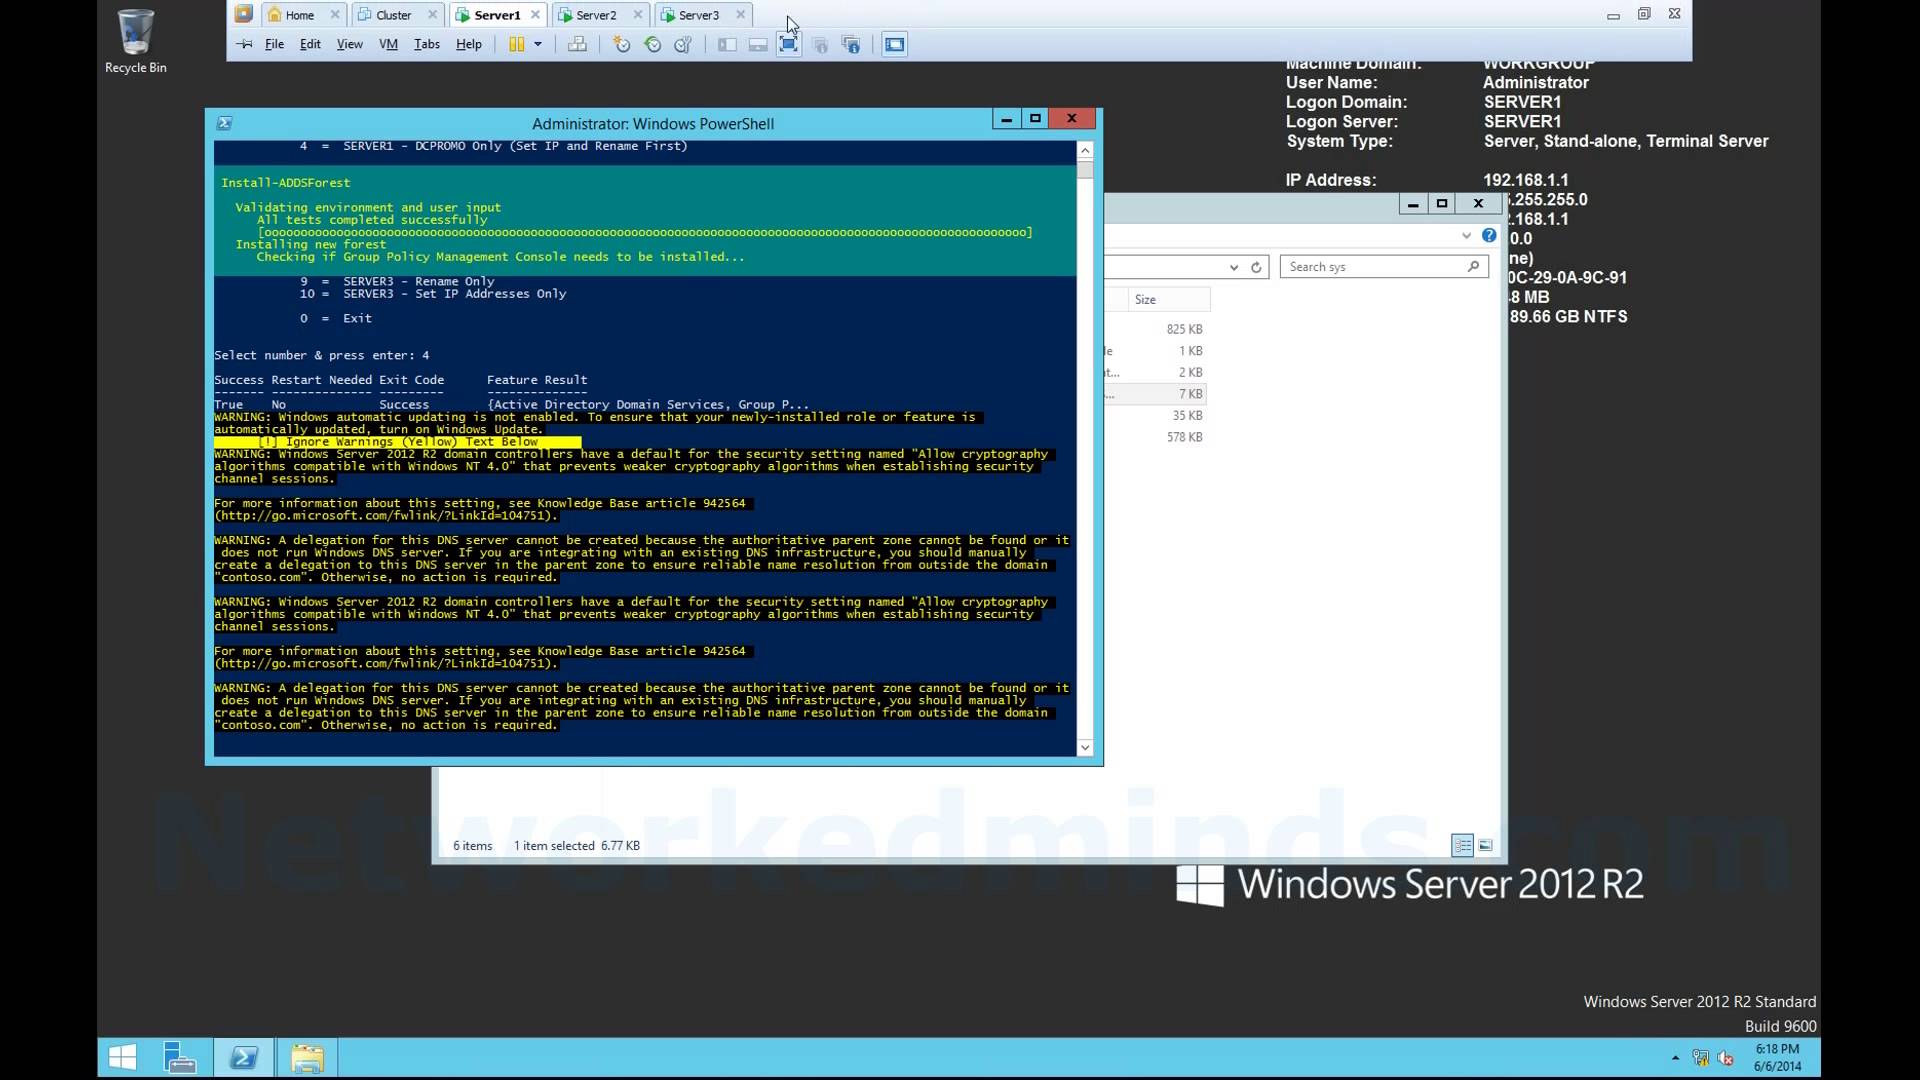Screen dimensions: 1920x1080
Task: Click the Search sys field
Action: [x=1384, y=267]
